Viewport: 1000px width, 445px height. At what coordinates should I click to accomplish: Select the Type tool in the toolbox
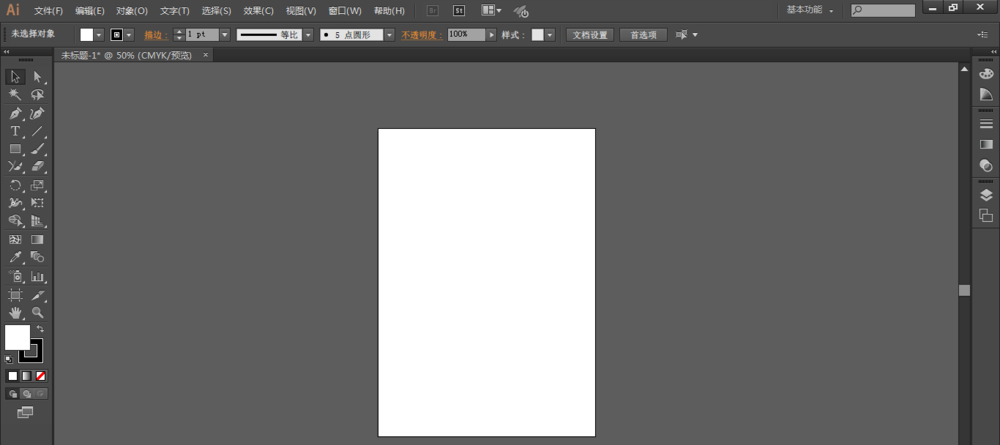[16, 131]
